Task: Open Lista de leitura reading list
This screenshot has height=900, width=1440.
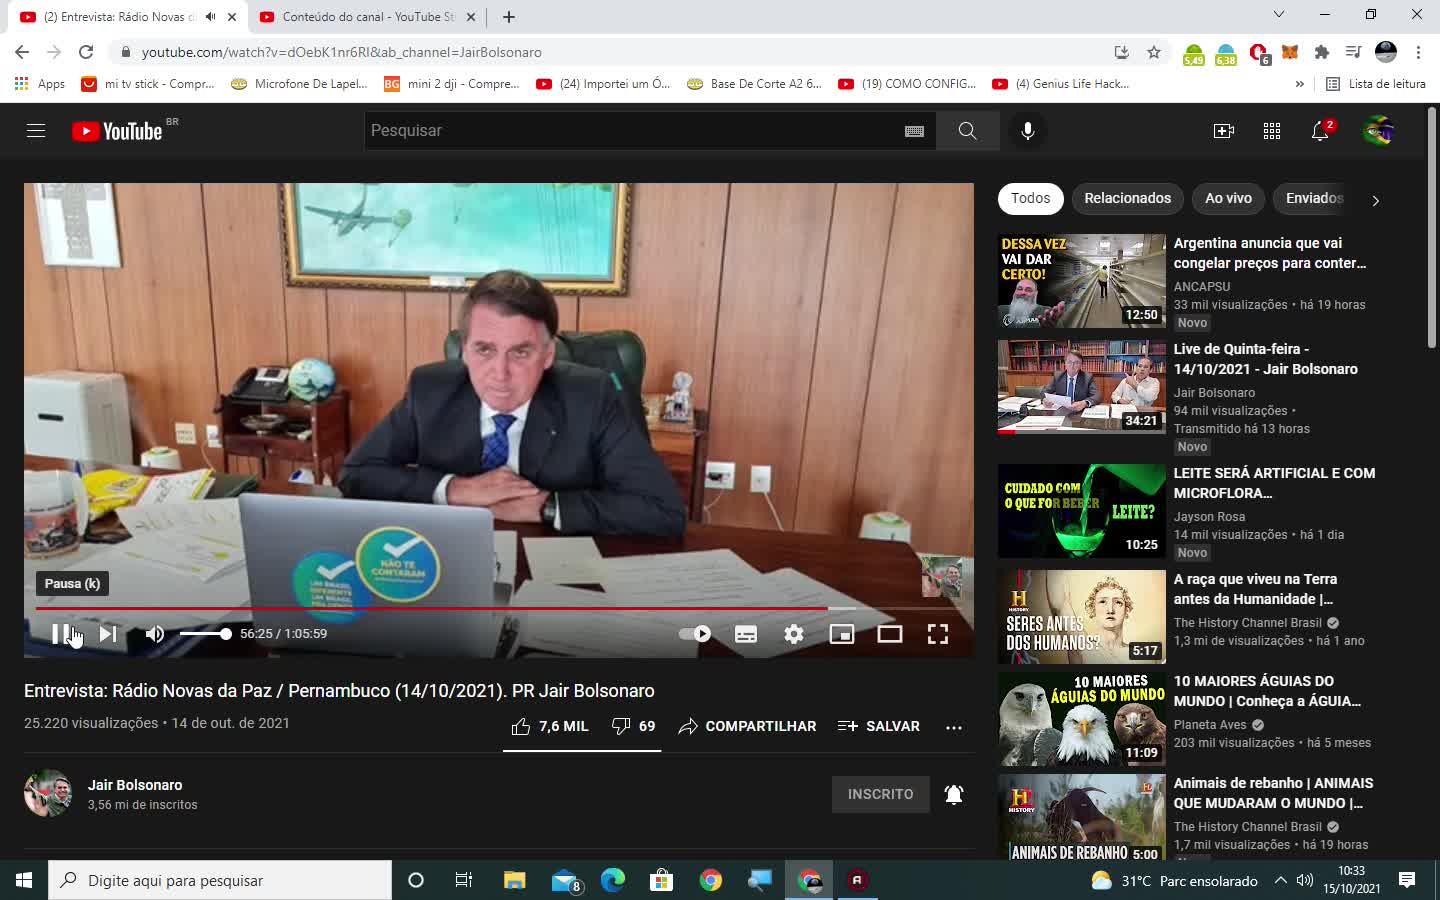Action: point(1375,84)
